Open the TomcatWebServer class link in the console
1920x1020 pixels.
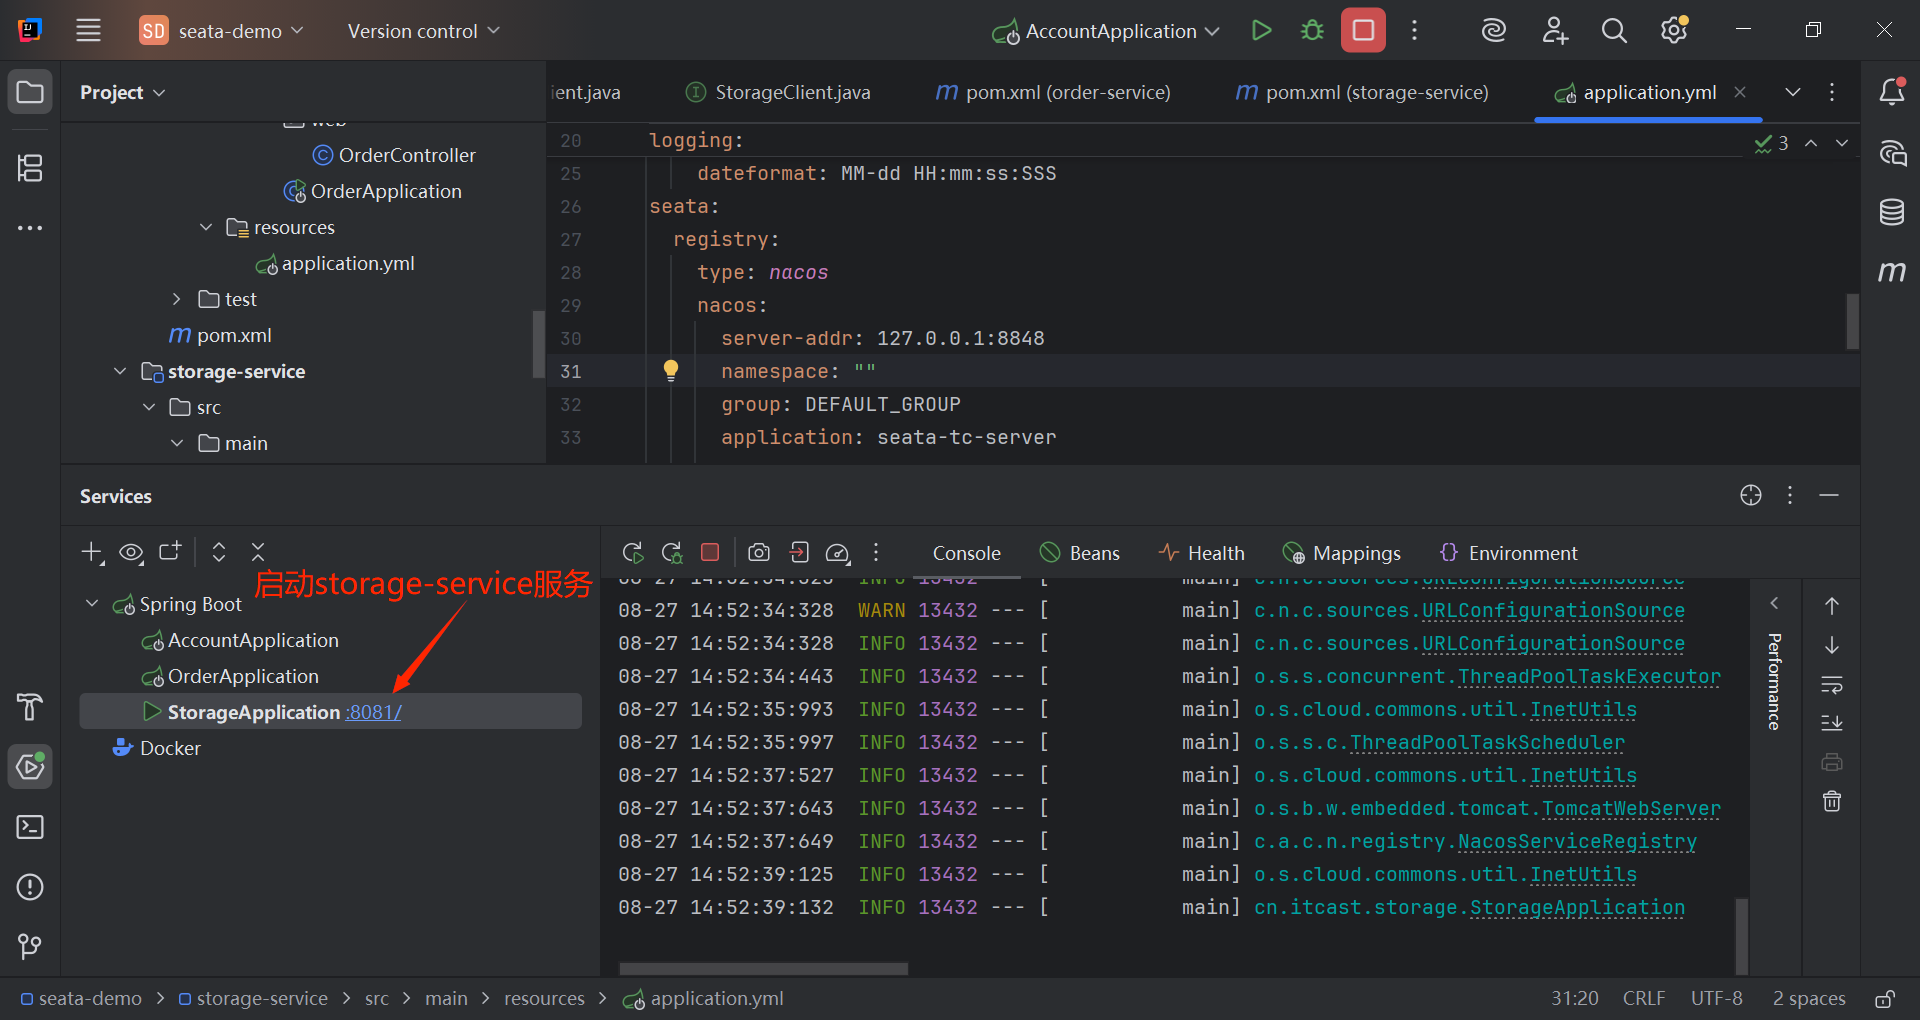1631,808
